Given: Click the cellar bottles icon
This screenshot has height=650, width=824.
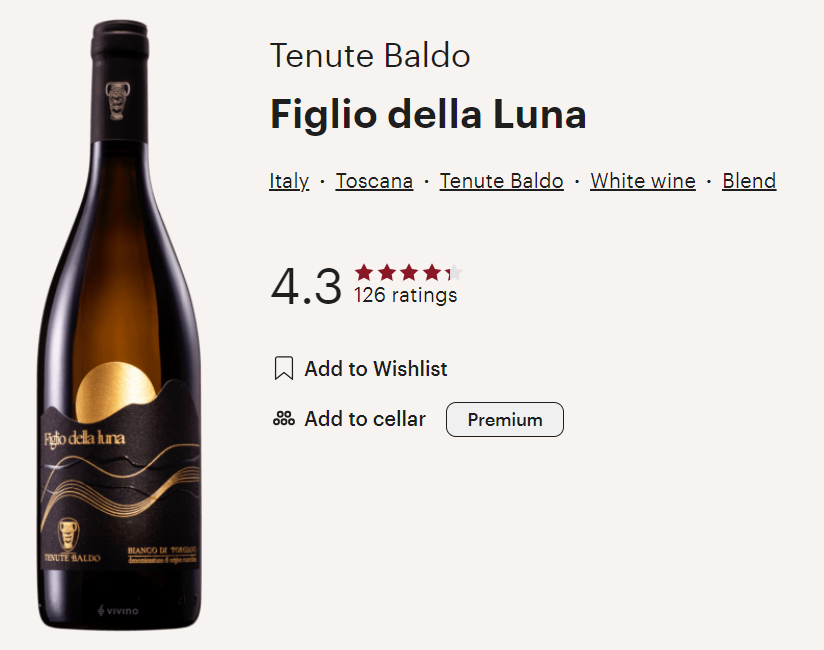Looking at the screenshot, I should (284, 419).
